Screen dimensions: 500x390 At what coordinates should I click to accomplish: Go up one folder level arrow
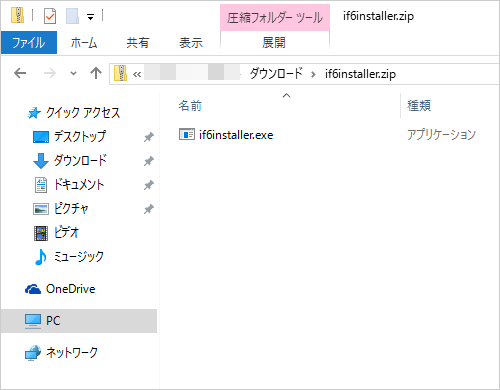pos(96,73)
